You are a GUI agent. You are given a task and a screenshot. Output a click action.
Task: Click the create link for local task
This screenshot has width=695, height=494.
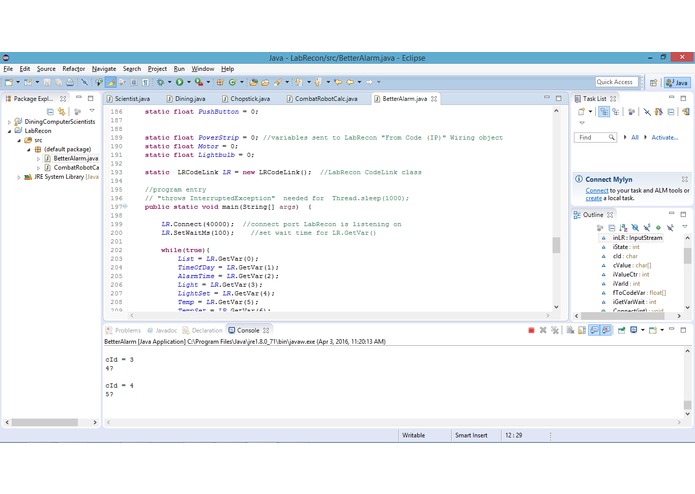click(593, 198)
